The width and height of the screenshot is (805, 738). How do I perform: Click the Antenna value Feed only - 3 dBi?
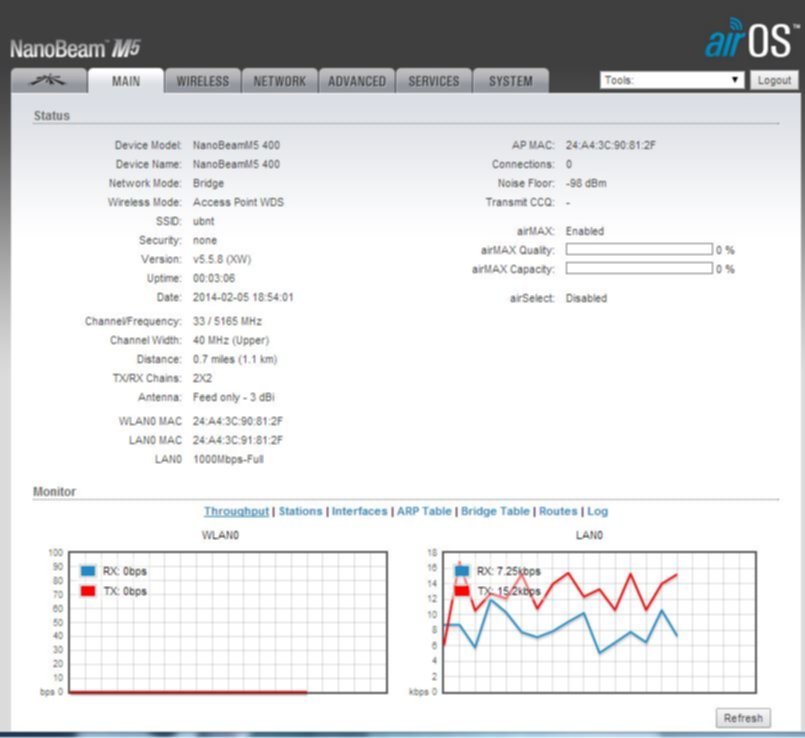[234, 398]
